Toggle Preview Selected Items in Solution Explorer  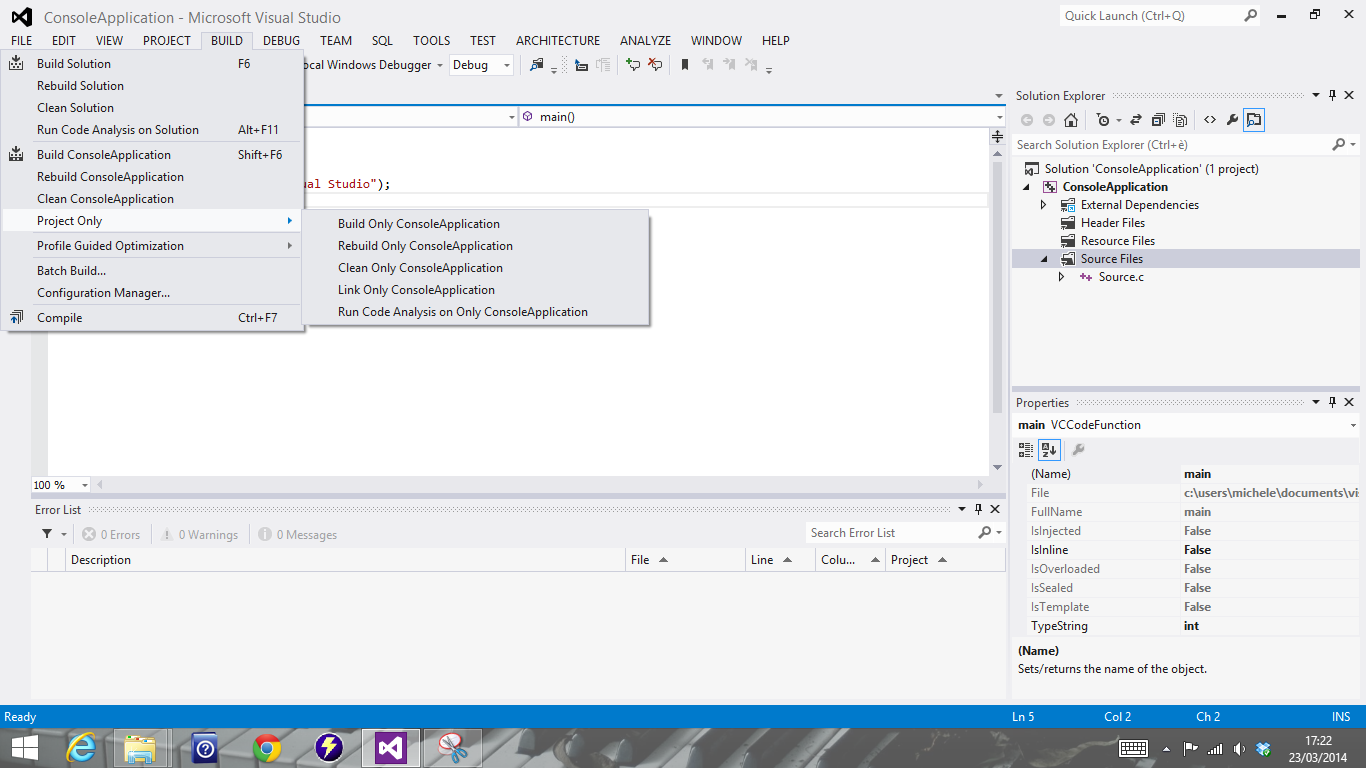coord(1254,120)
